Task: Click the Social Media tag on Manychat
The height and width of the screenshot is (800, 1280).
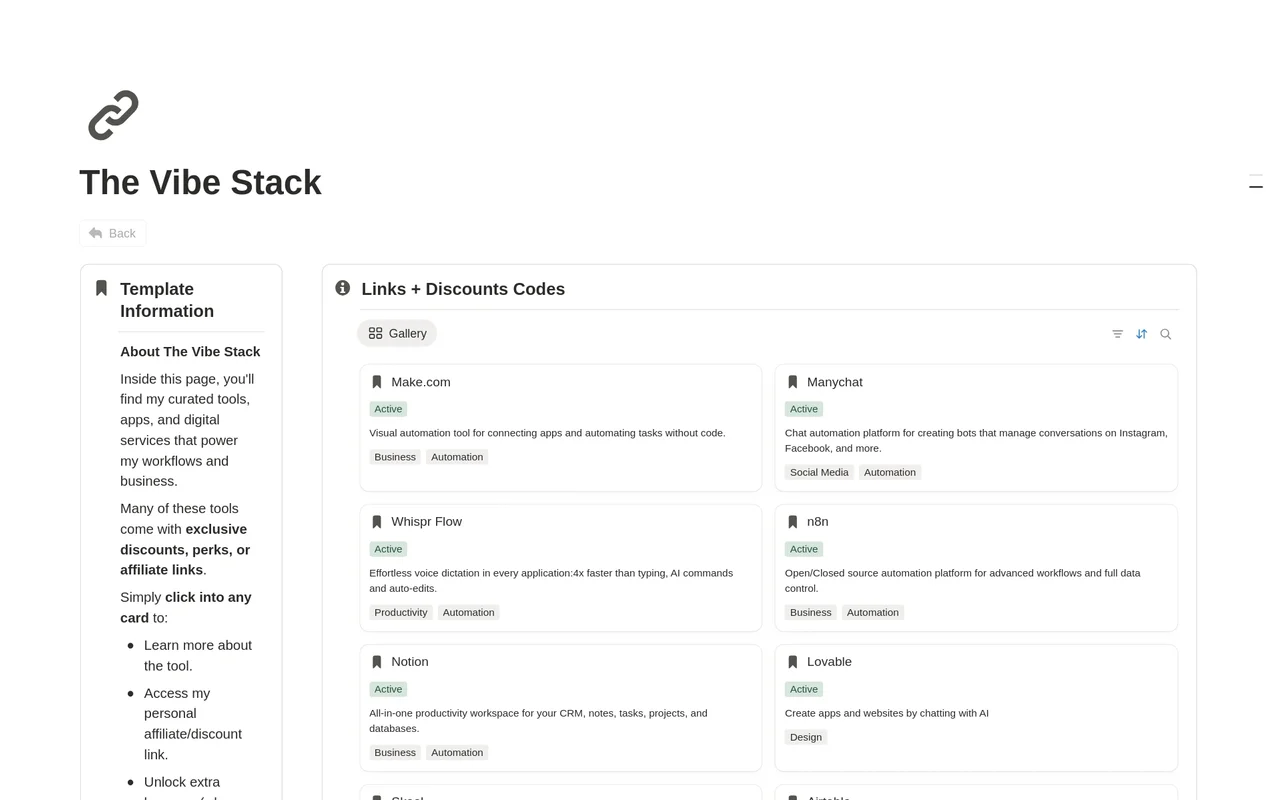Action: point(819,472)
